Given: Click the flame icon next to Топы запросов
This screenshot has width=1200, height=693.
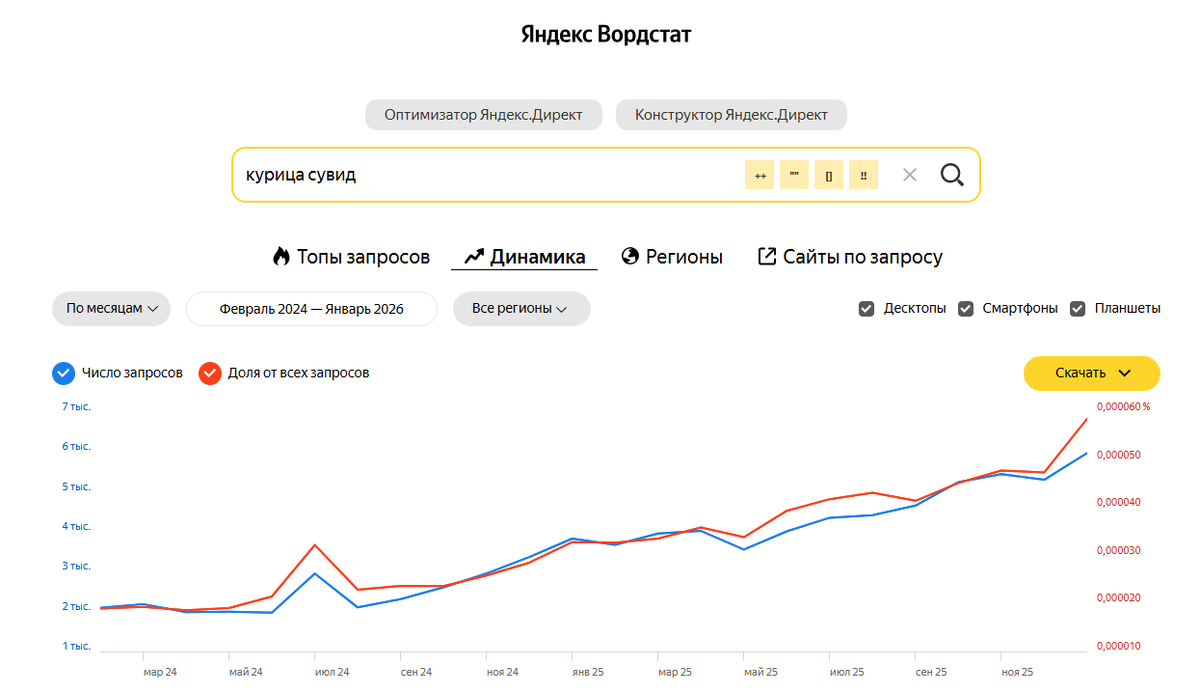Looking at the screenshot, I should point(282,256).
